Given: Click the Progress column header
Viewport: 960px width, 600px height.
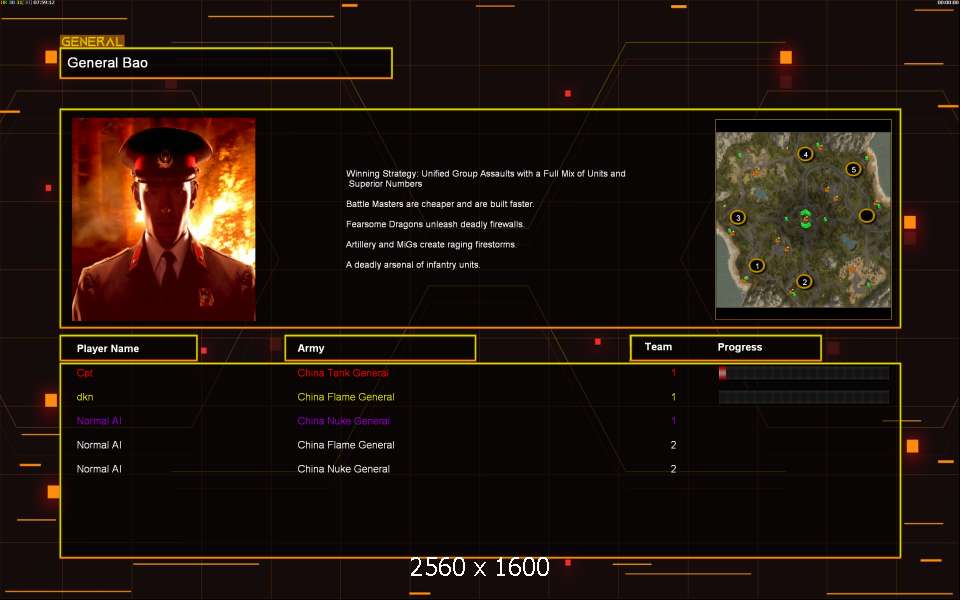Looking at the screenshot, I should [740, 347].
